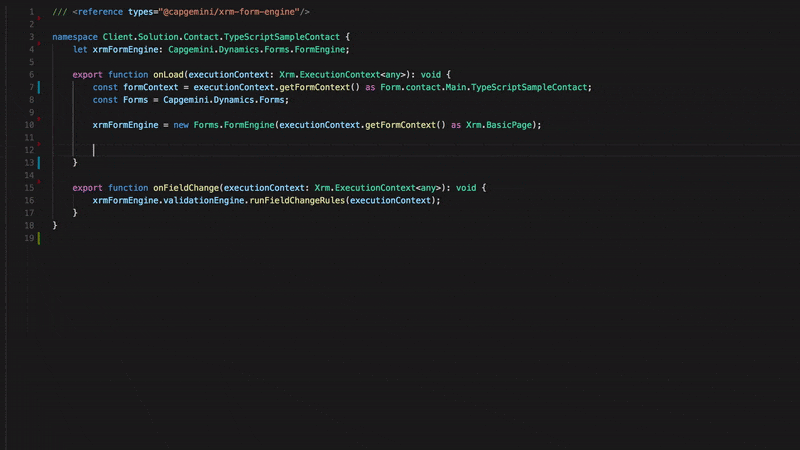Click the closing brace on line 18
Image resolution: width=800 pixels, height=450 pixels.
(55, 226)
